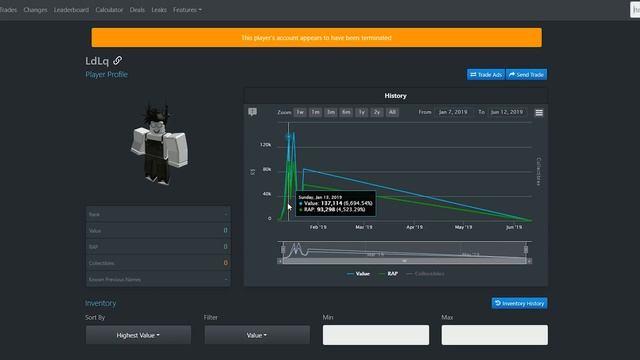Open chart comments speech bubble icon

(252, 112)
